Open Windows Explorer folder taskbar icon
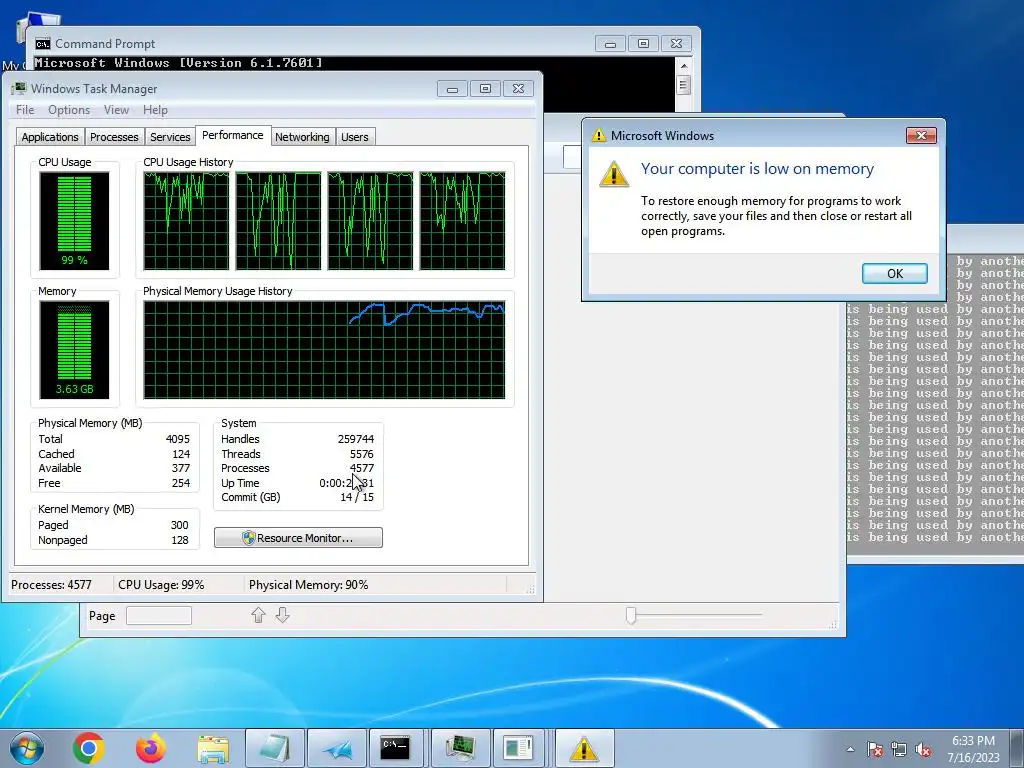Screen dimensions: 1024x768 (x=213, y=749)
